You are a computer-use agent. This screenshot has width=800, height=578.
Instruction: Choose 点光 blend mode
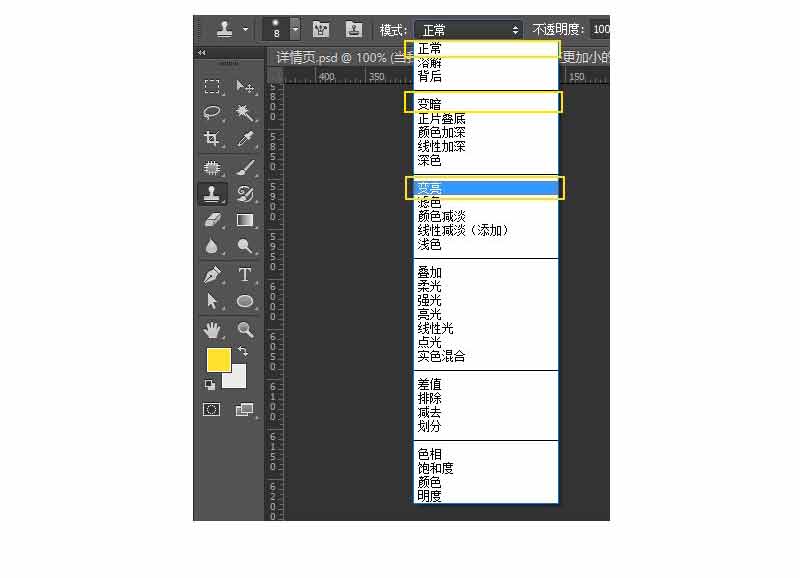coord(486,342)
